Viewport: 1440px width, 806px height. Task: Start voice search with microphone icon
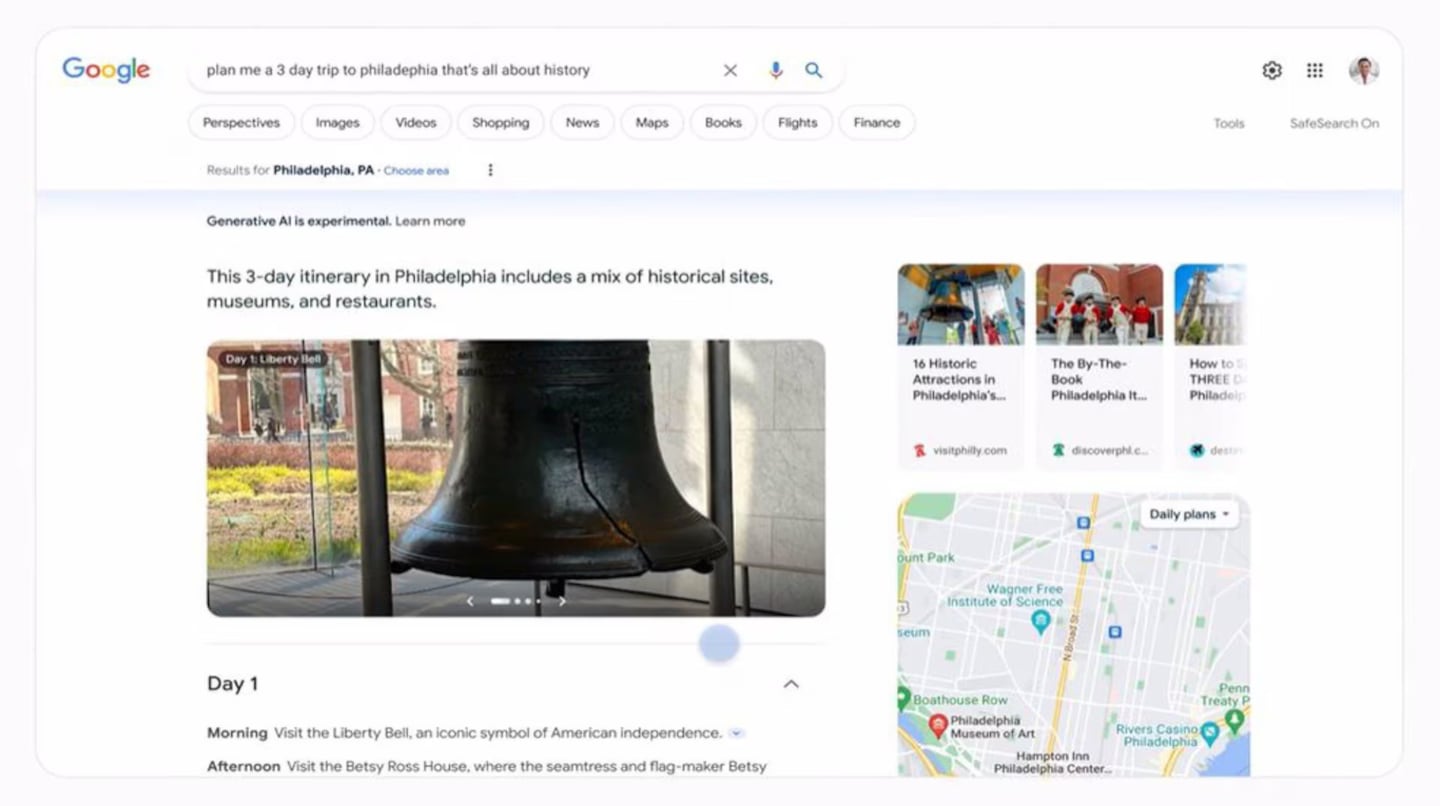tap(775, 70)
